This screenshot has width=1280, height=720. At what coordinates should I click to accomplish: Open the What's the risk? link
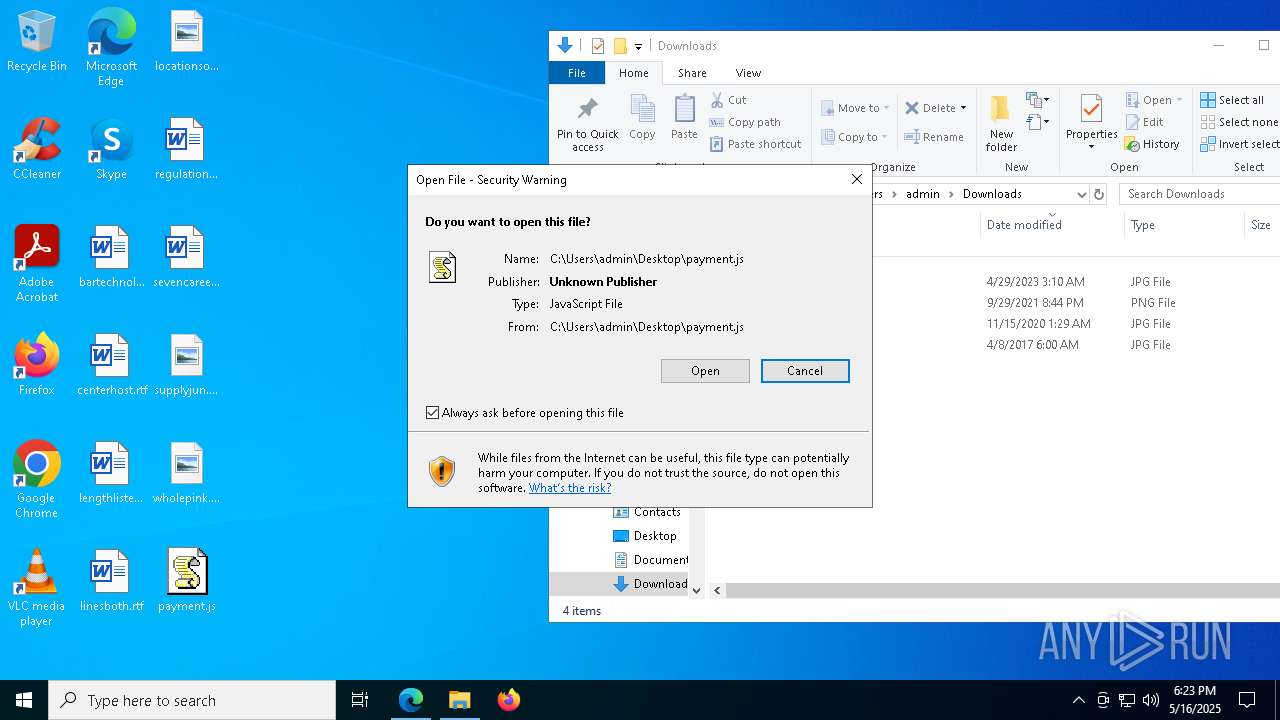[x=570, y=488]
